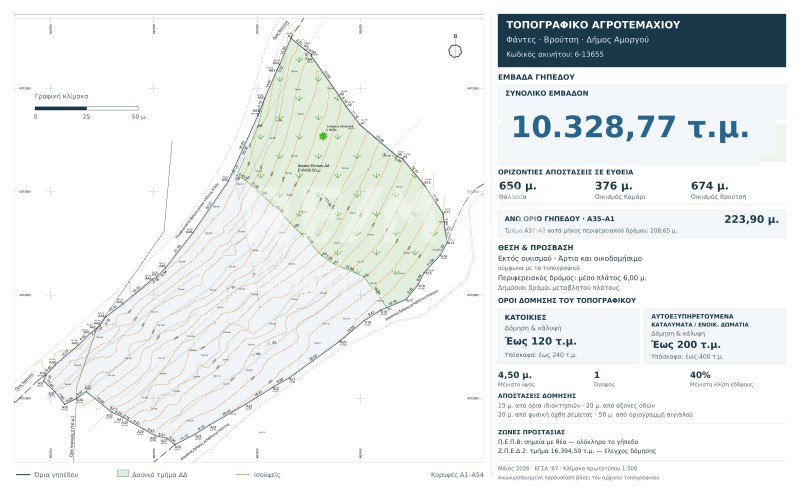The height and width of the screenshot is (487, 800).
Task: Click the 4,50 μ. maximum height value
Action: coord(515,375)
